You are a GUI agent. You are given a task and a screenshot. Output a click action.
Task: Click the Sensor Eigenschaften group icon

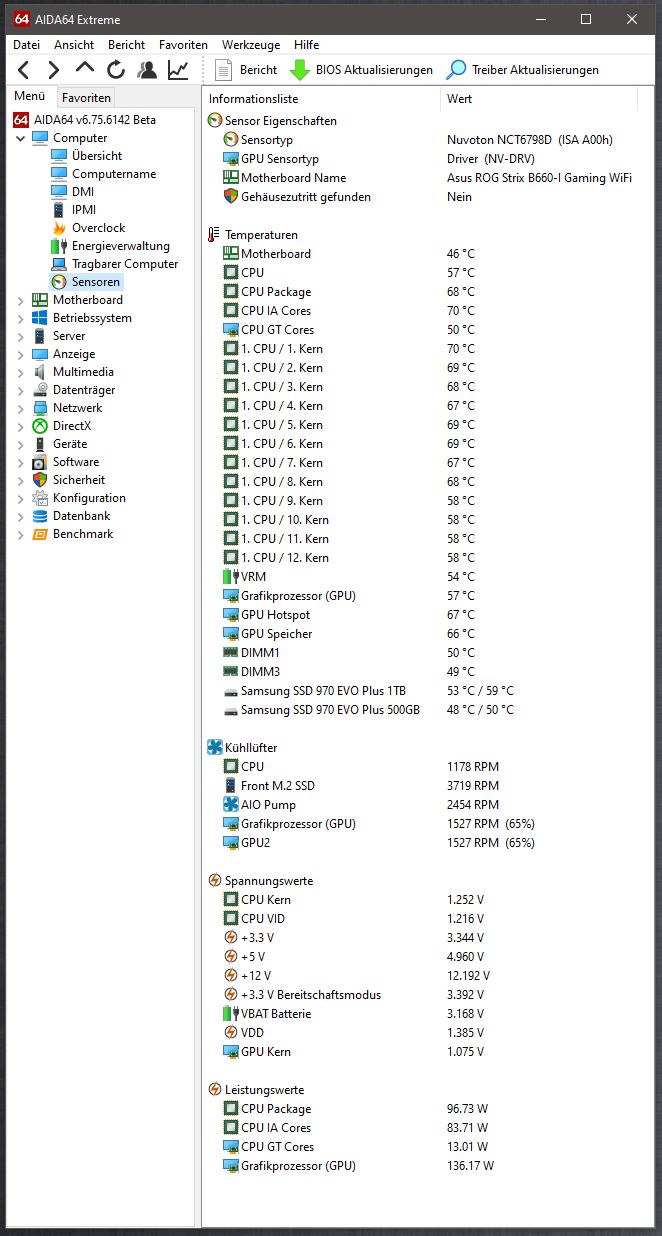tap(215, 121)
